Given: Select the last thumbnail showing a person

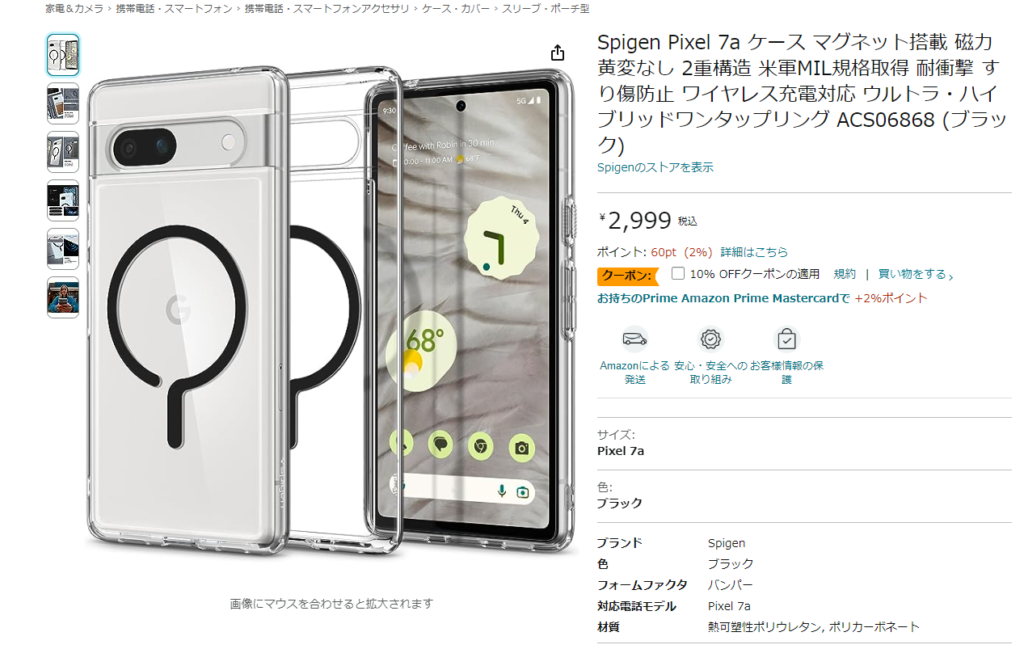Looking at the screenshot, I should [63, 297].
